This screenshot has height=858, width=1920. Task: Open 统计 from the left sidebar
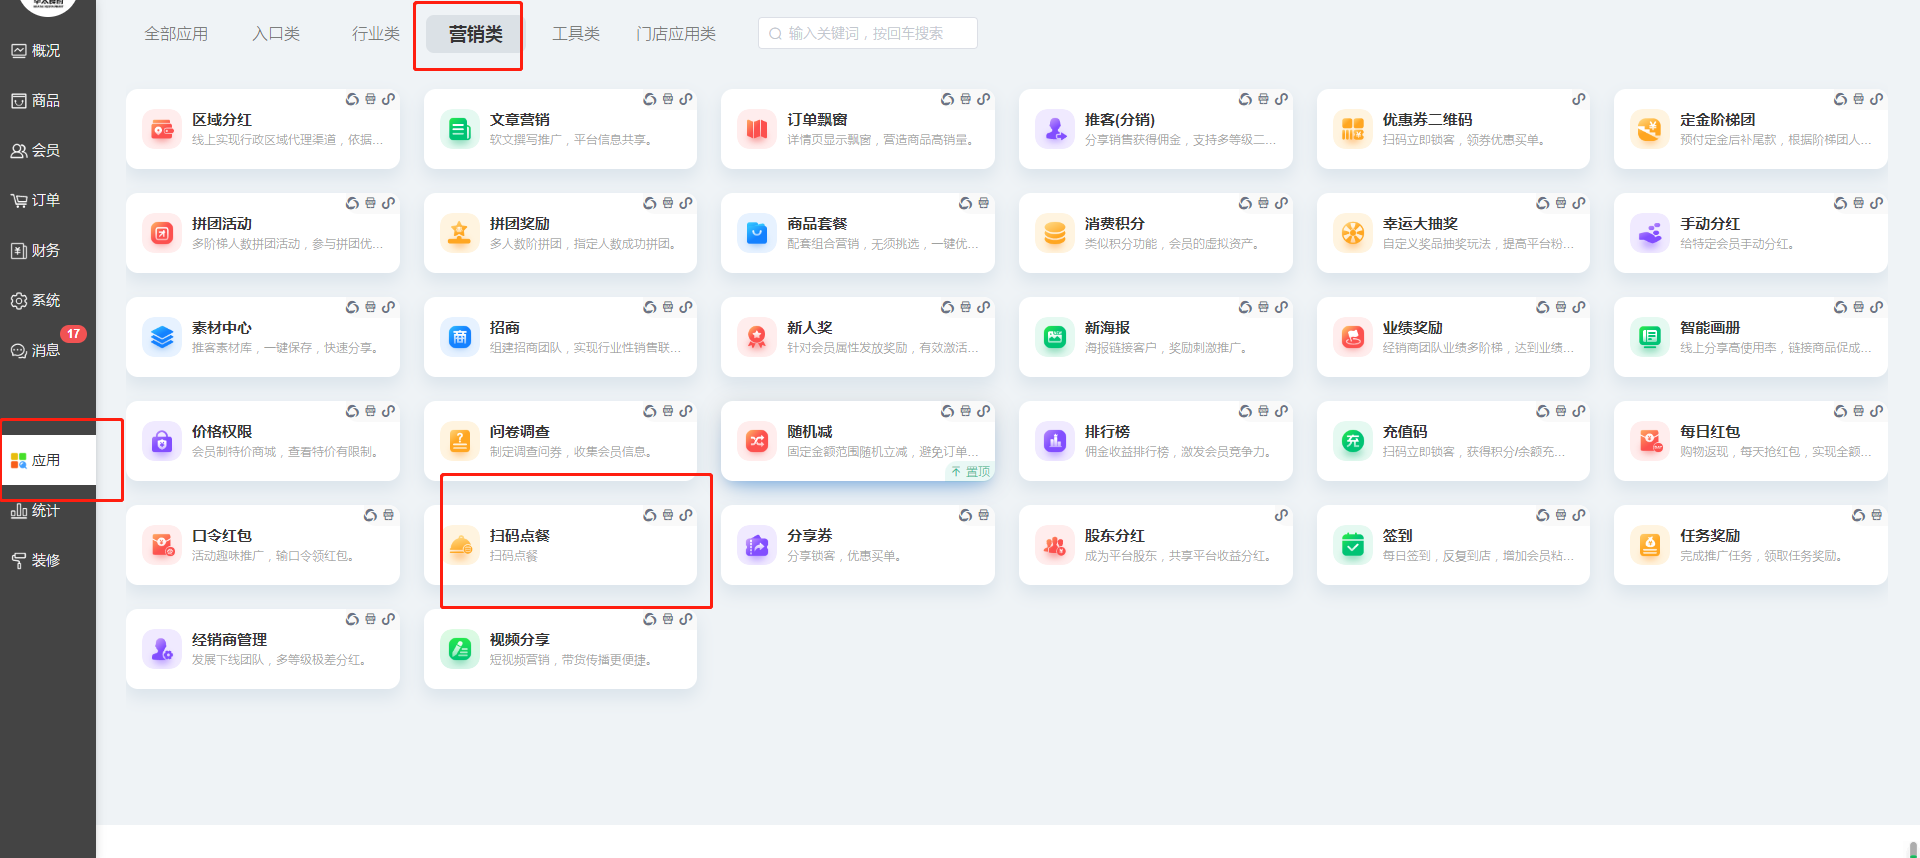pos(46,510)
